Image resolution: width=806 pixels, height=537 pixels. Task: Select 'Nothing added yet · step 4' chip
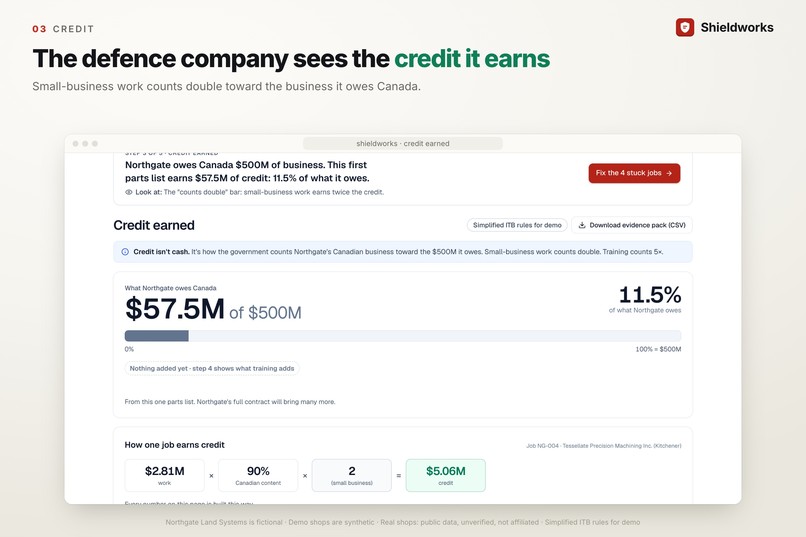click(x=212, y=368)
